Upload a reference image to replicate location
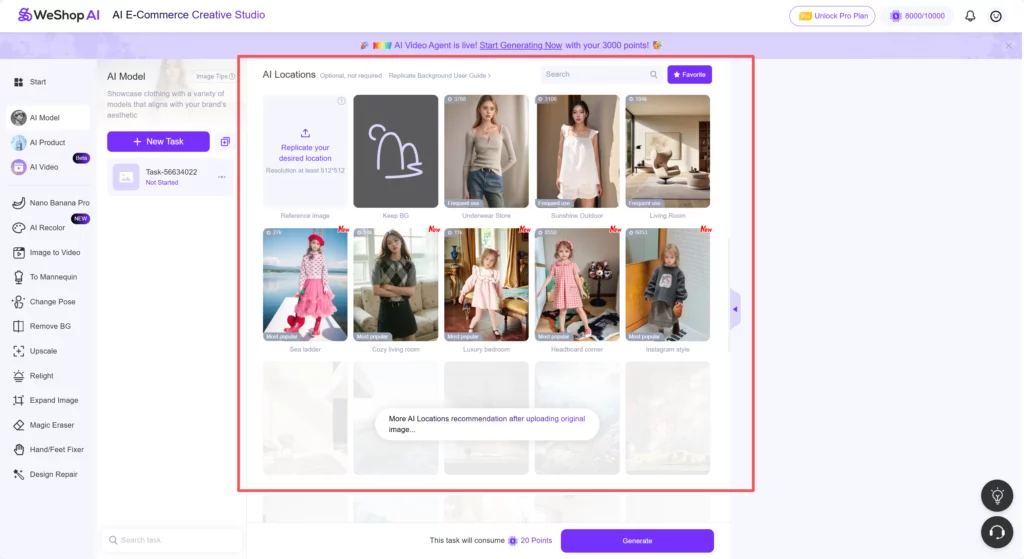The width and height of the screenshot is (1024, 559). coord(305,151)
